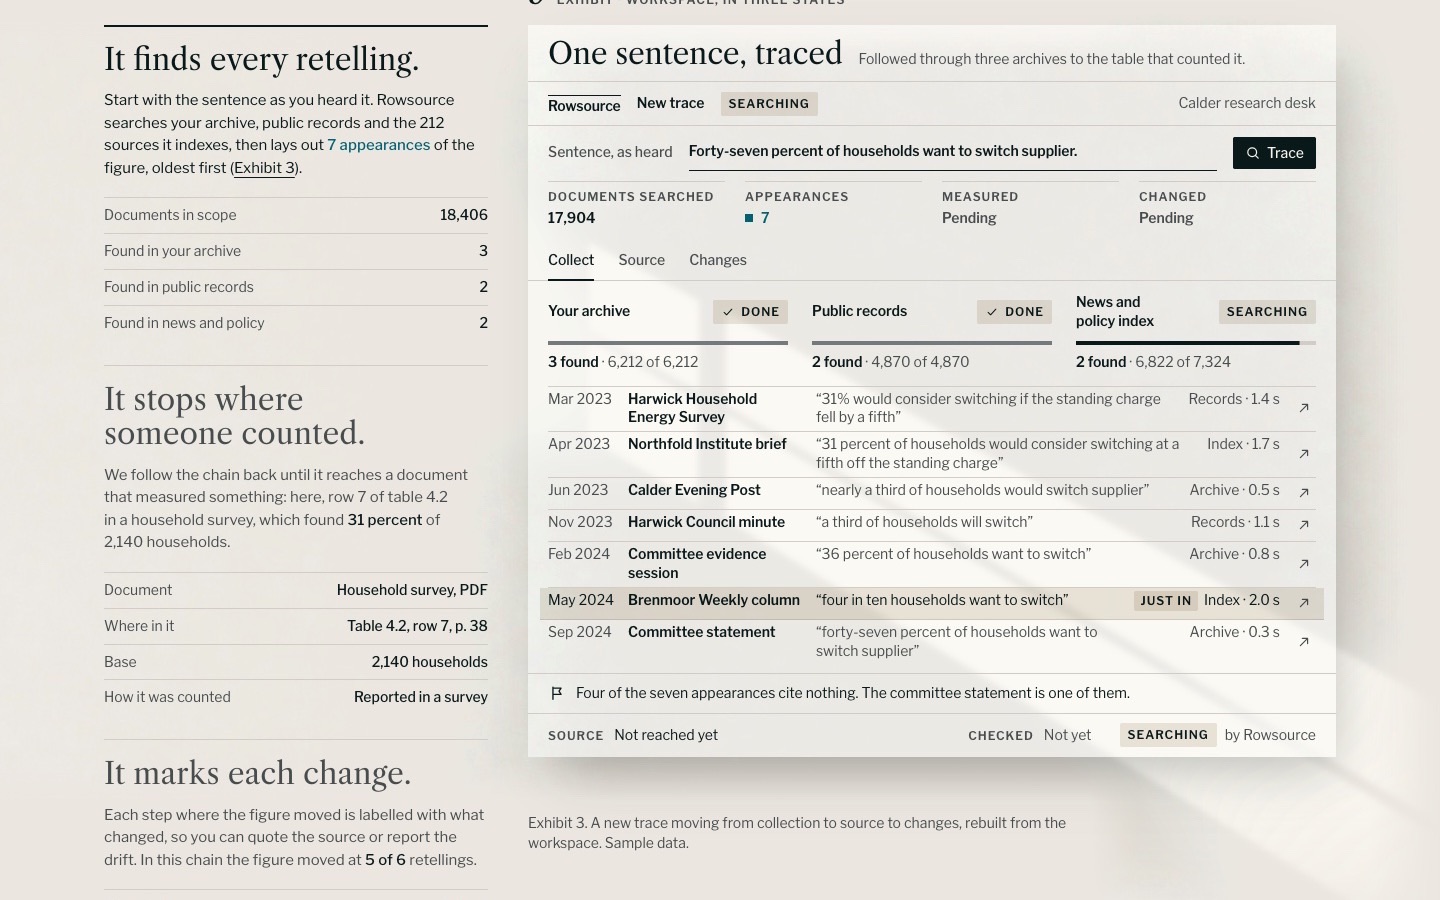
Task: Click the Trace button
Action: [x=1274, y=153]
